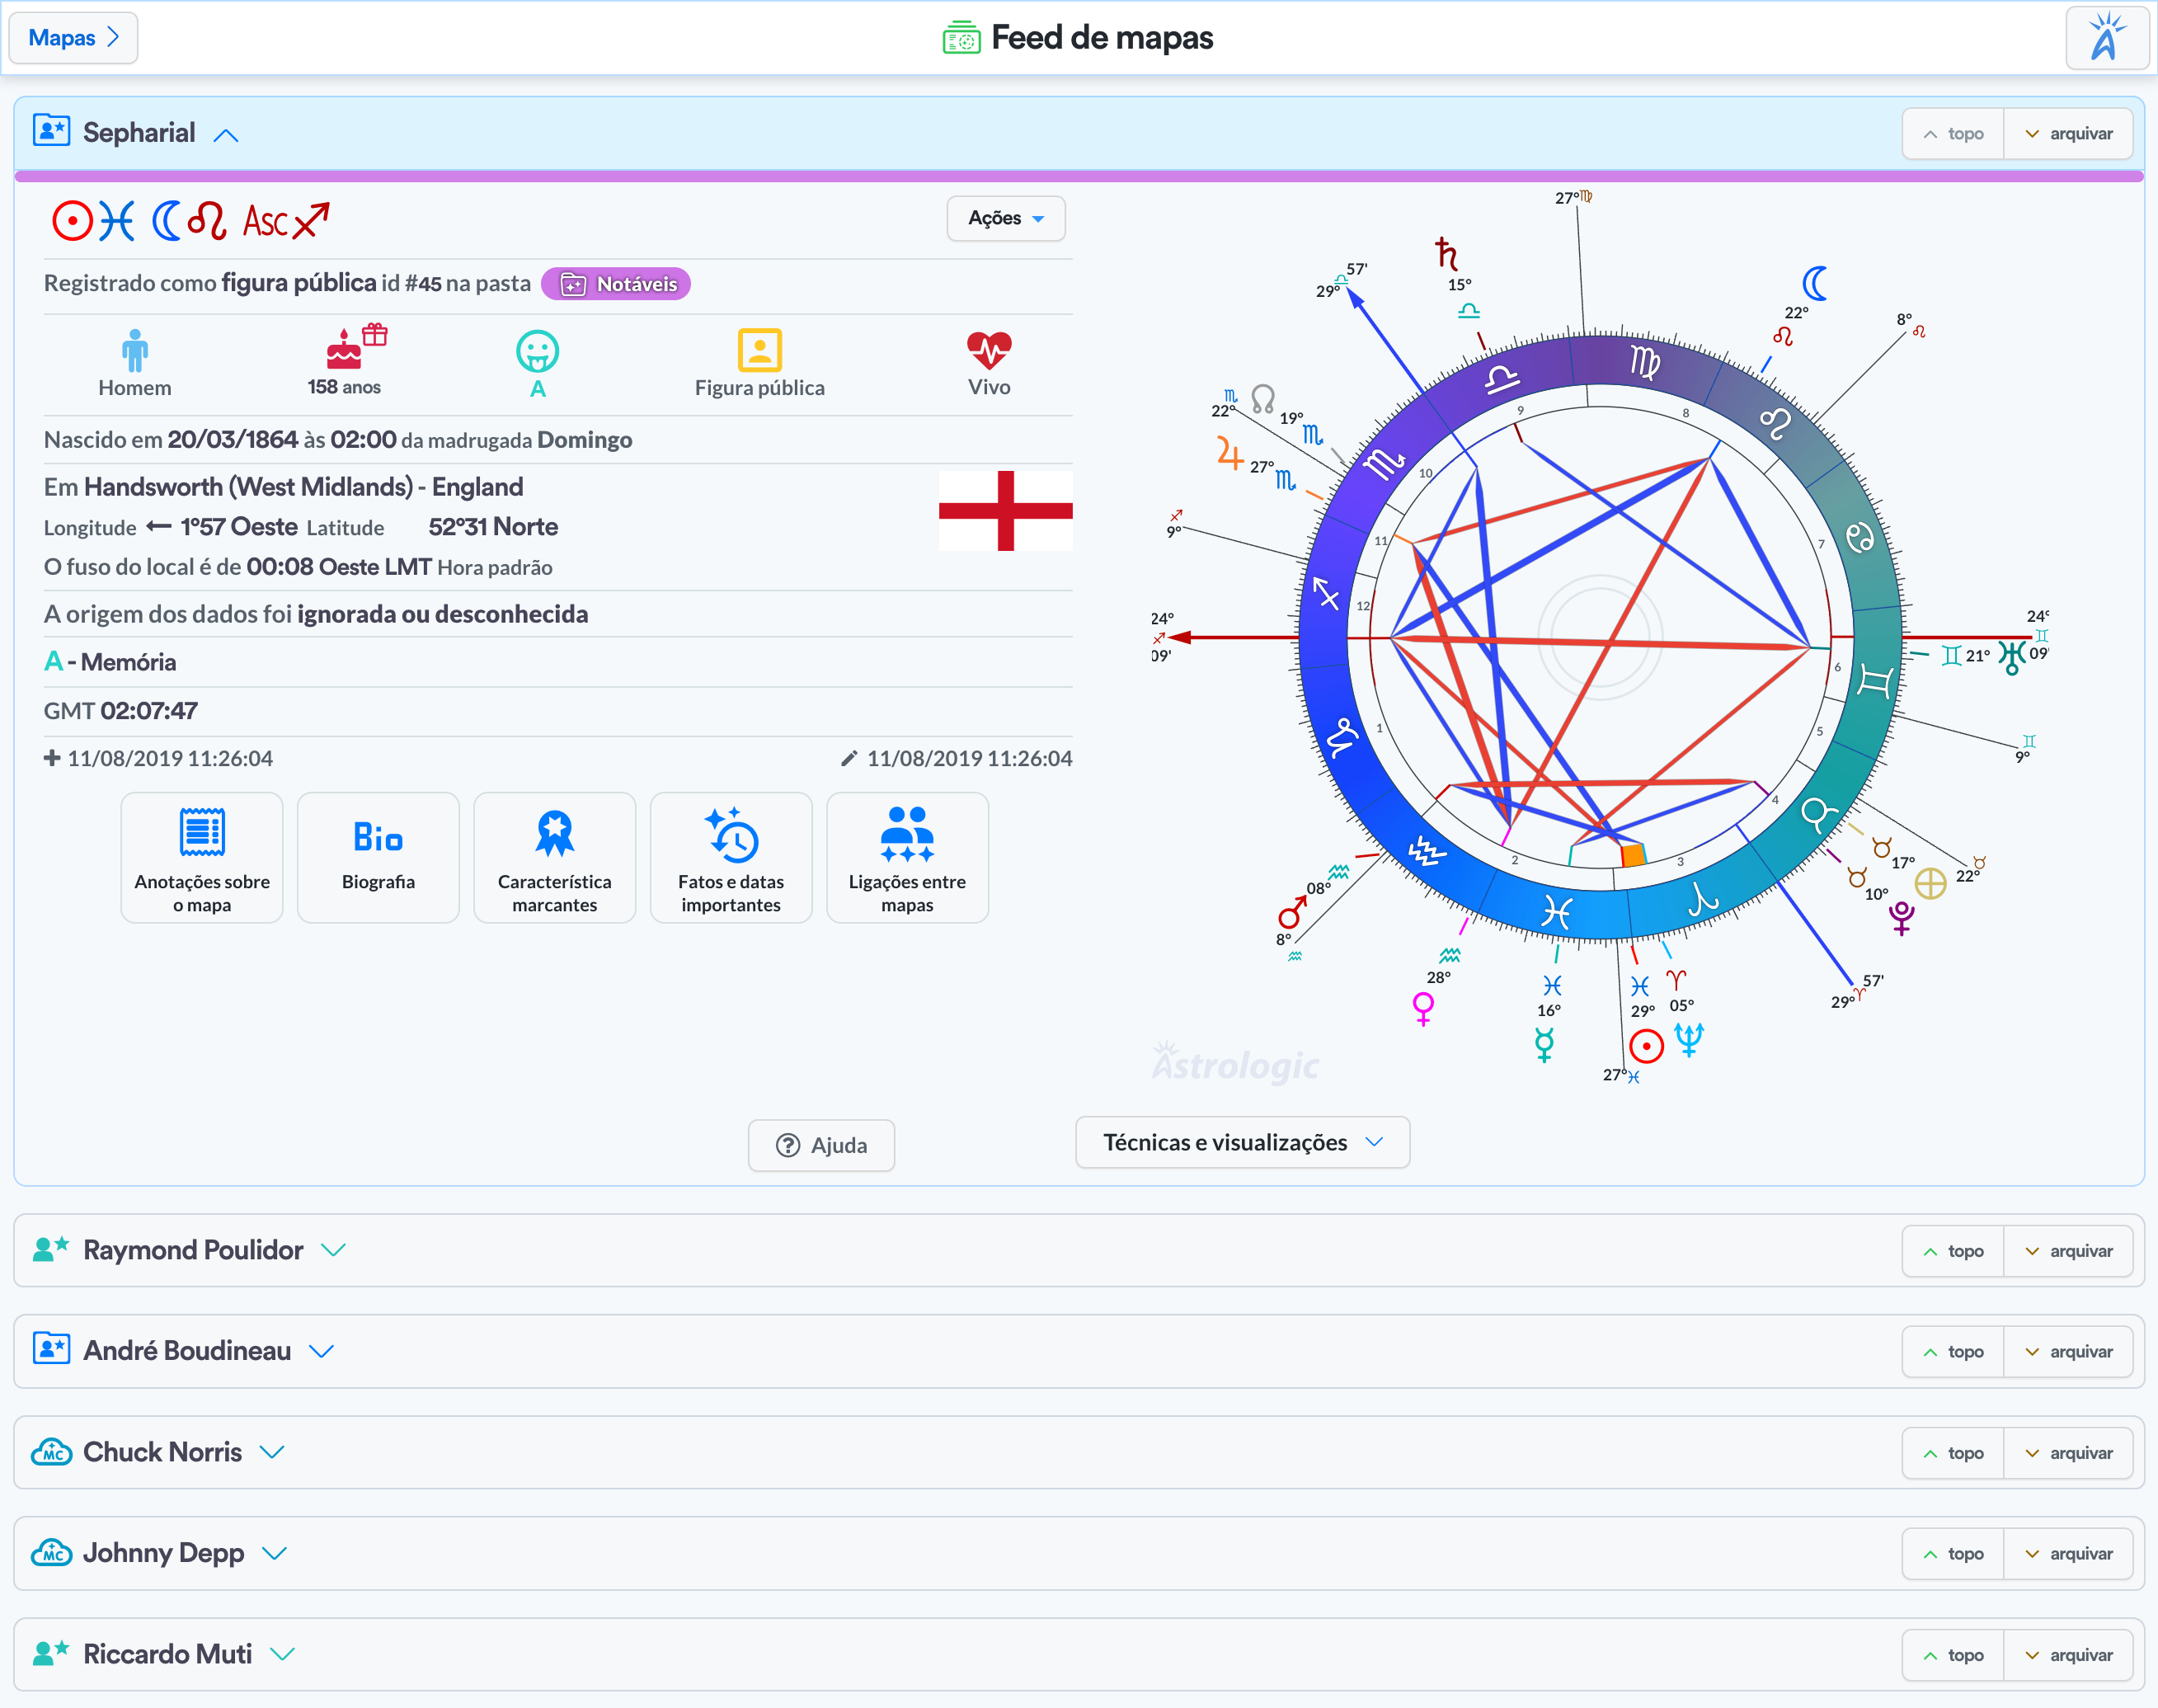This screenshot has width=2158, height=1708.
Task: Open Ligações entre mapas
Action: click(907, 858)
